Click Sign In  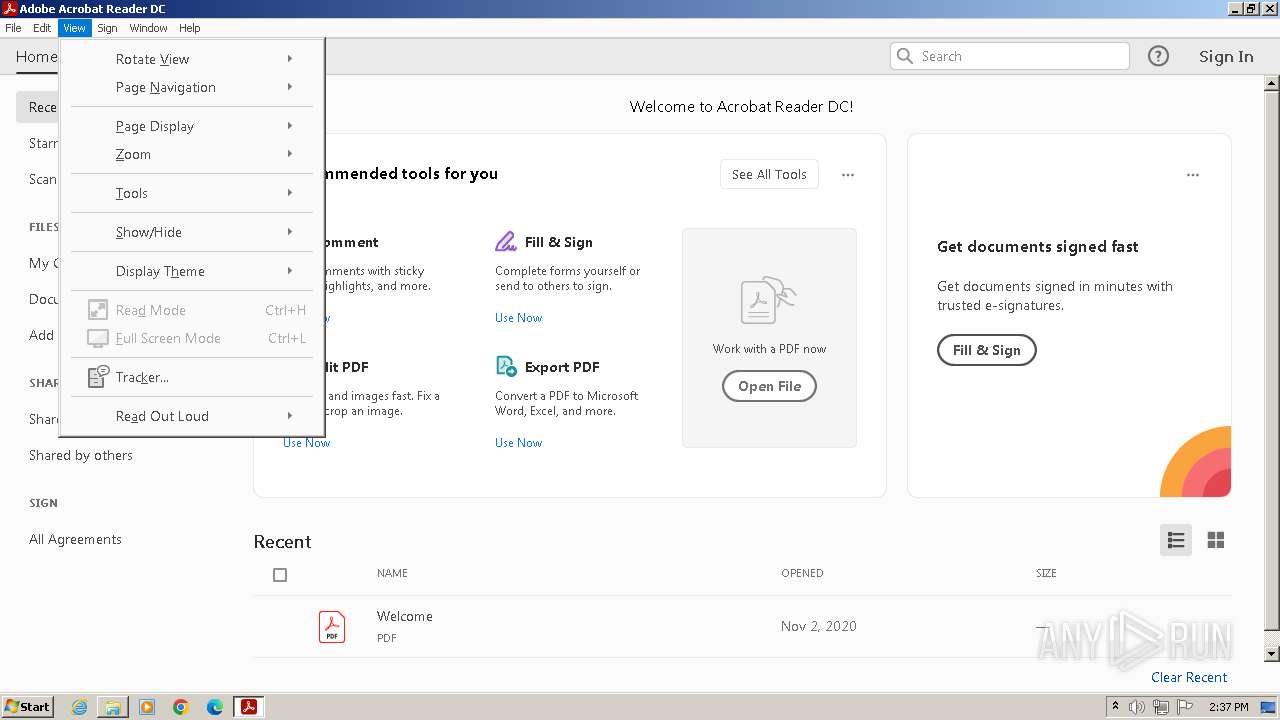(1226, 57)
